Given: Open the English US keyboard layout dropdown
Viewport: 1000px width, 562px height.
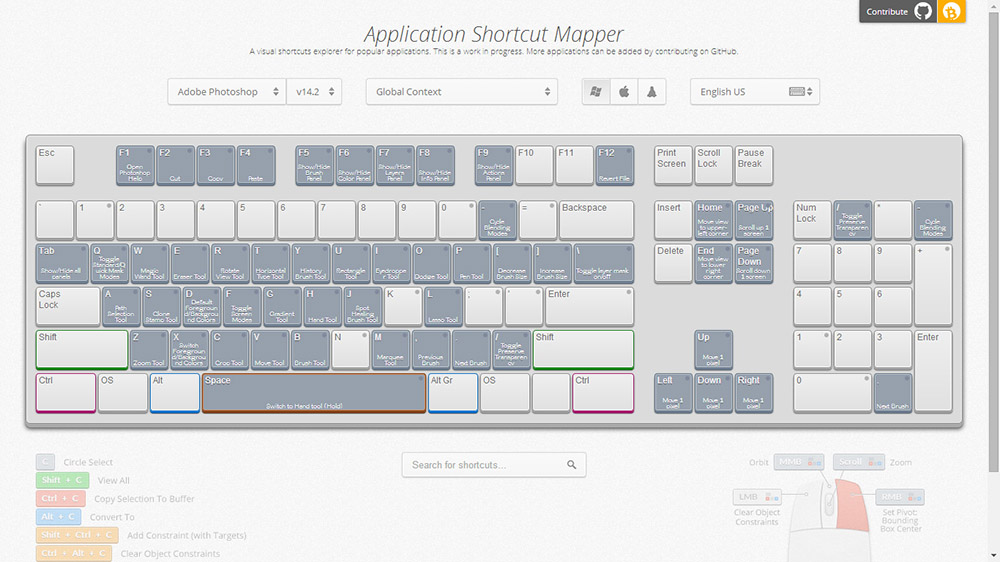Looking at the screenshot, I should [754, 92].
